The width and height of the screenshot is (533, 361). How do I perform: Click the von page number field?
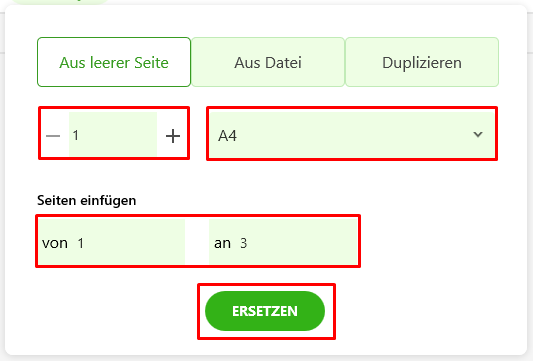111,242
